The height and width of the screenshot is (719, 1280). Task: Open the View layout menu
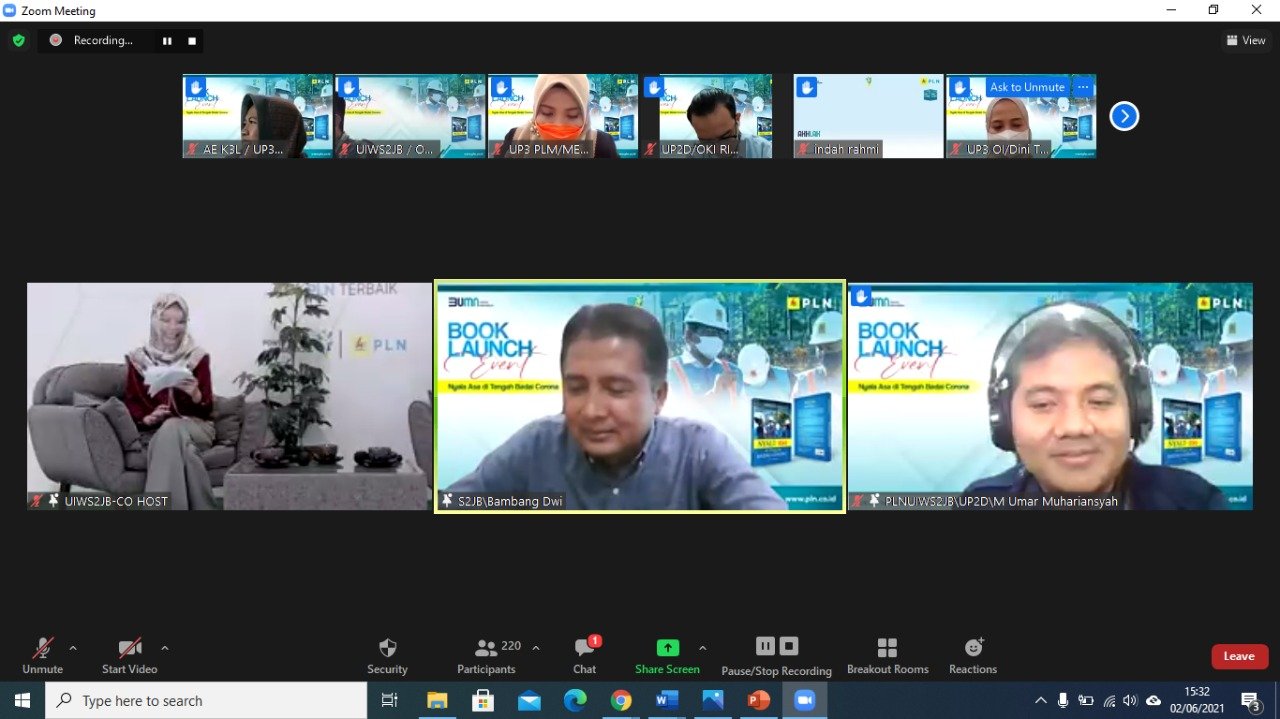[1246, 40]
